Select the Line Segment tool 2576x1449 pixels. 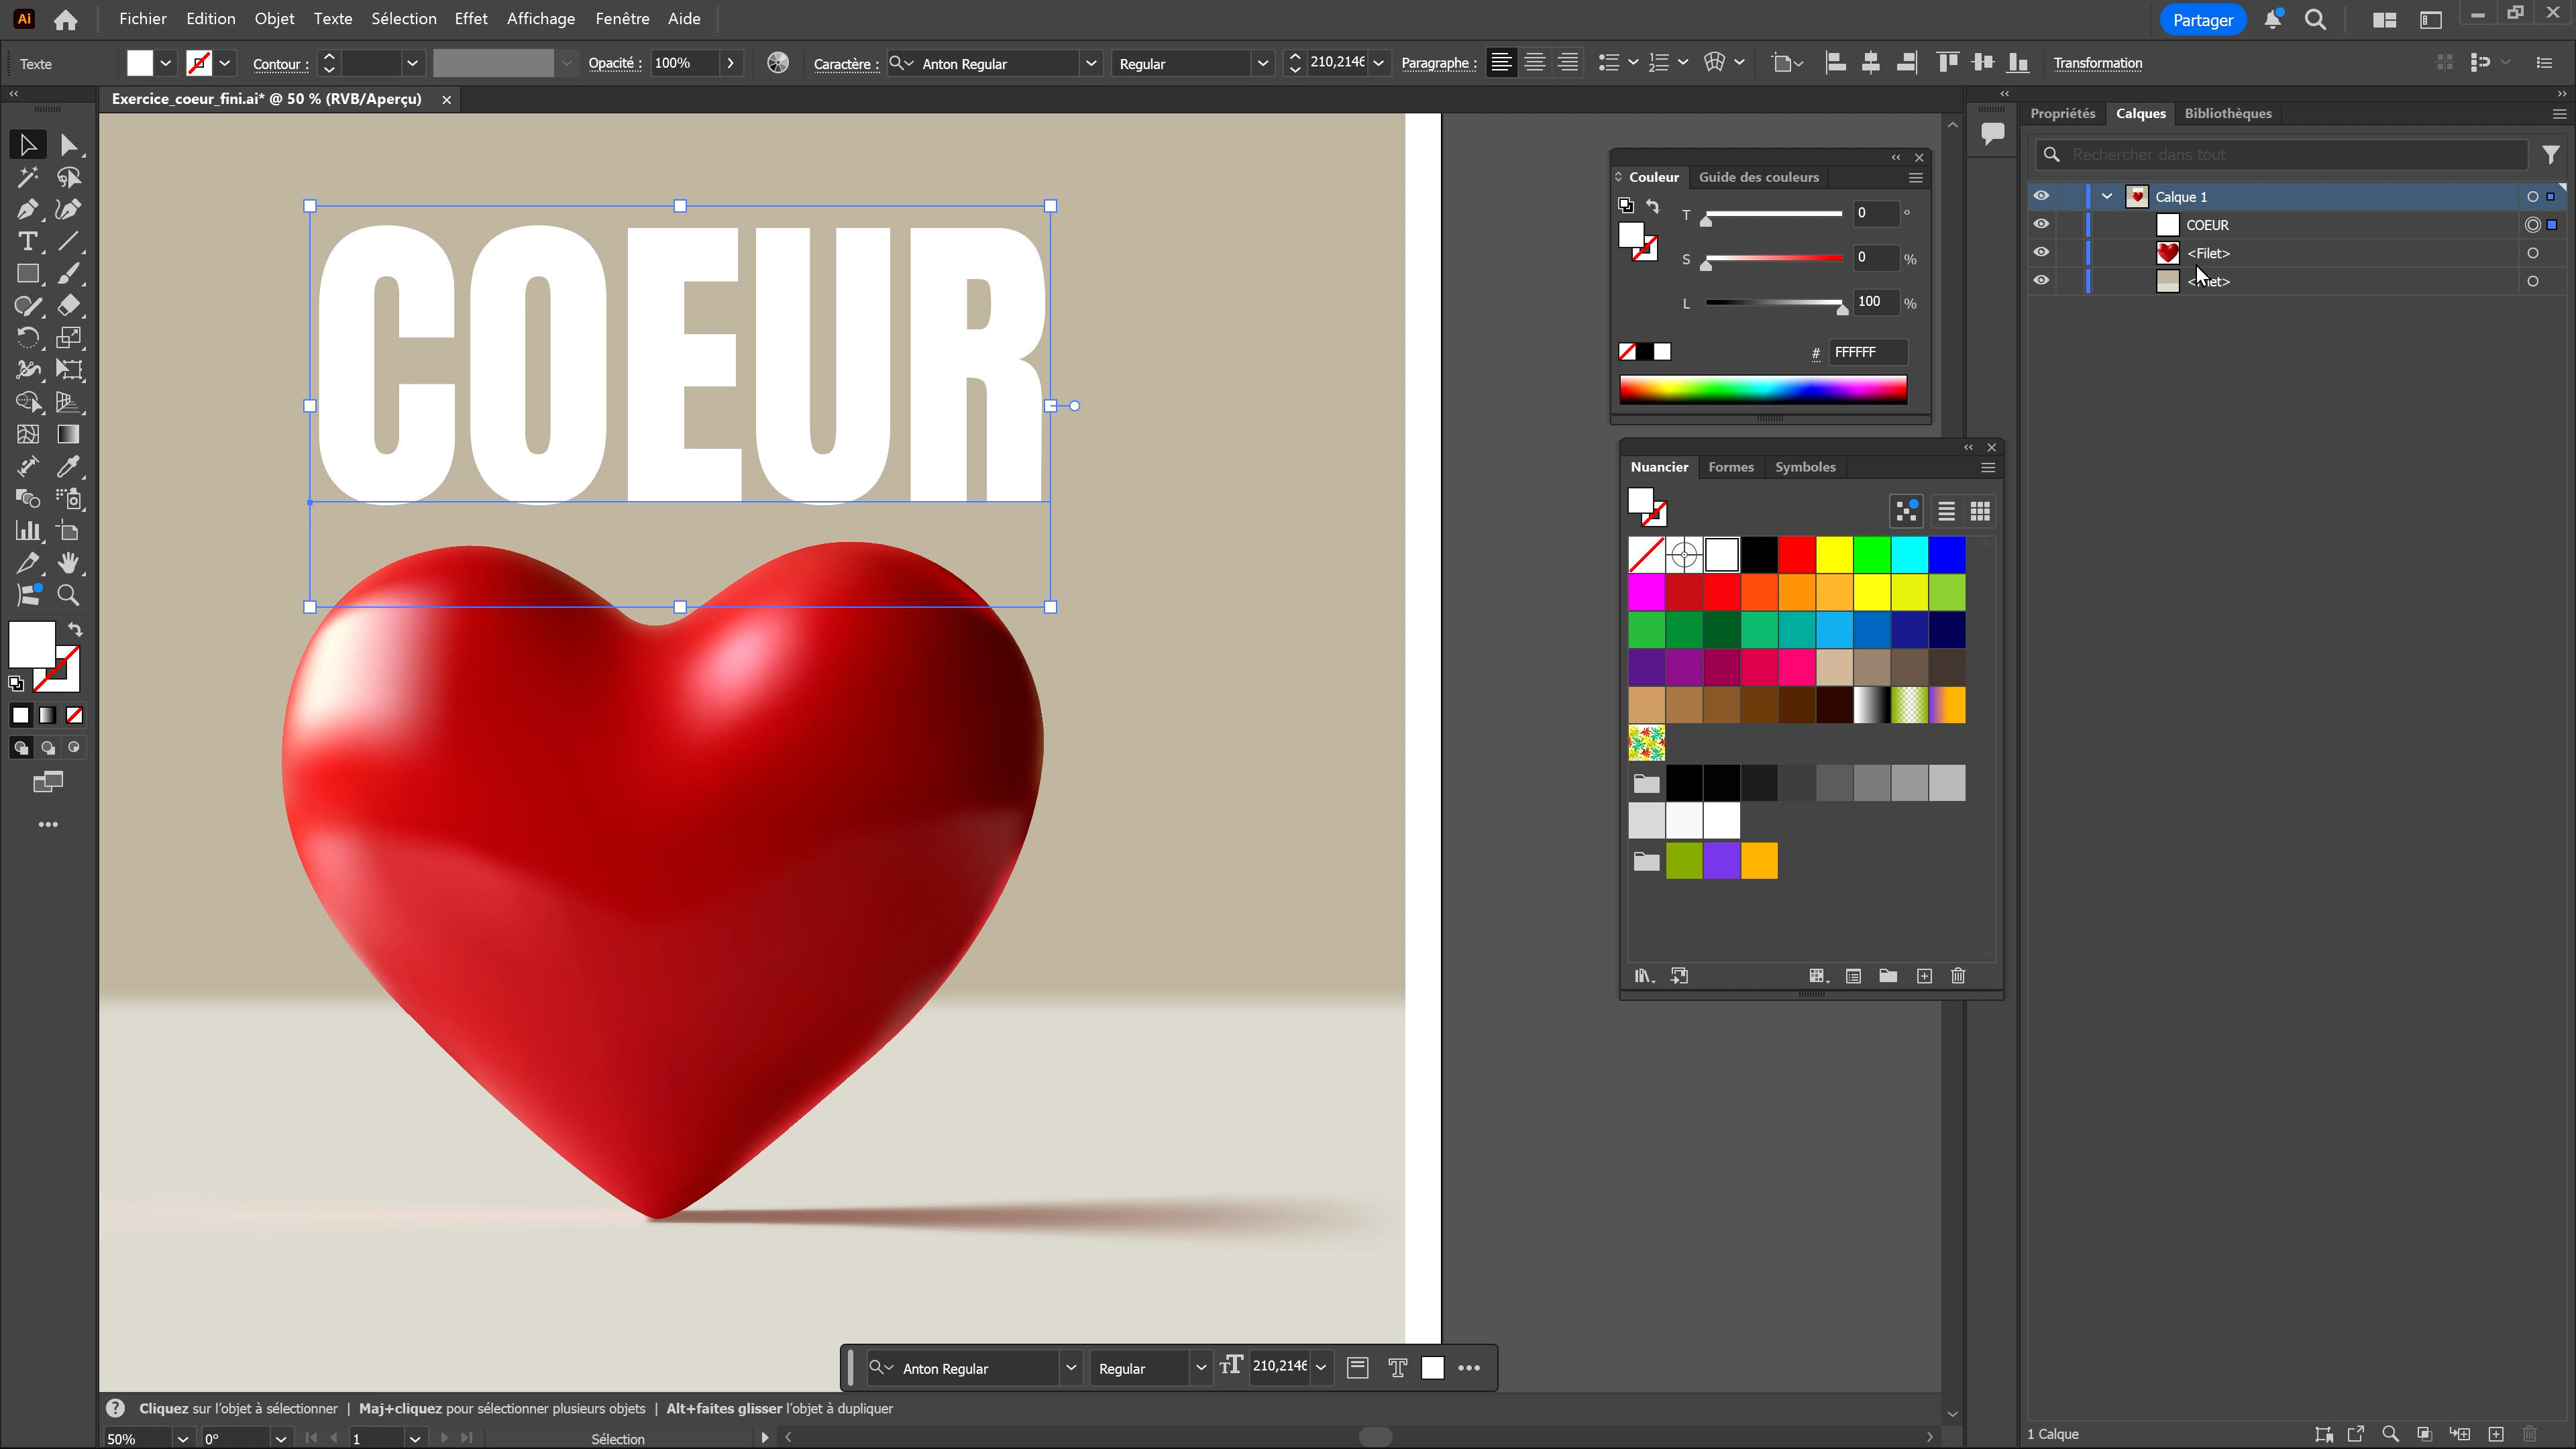pos(68,241)
